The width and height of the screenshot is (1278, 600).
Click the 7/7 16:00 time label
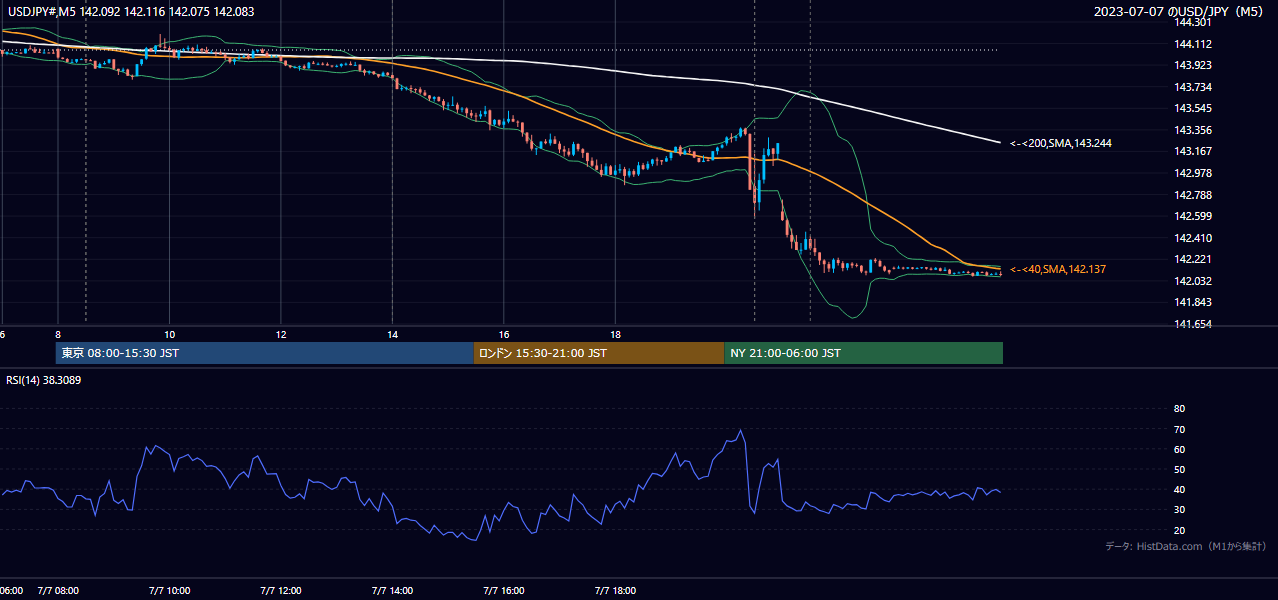(x=504, y=590)
